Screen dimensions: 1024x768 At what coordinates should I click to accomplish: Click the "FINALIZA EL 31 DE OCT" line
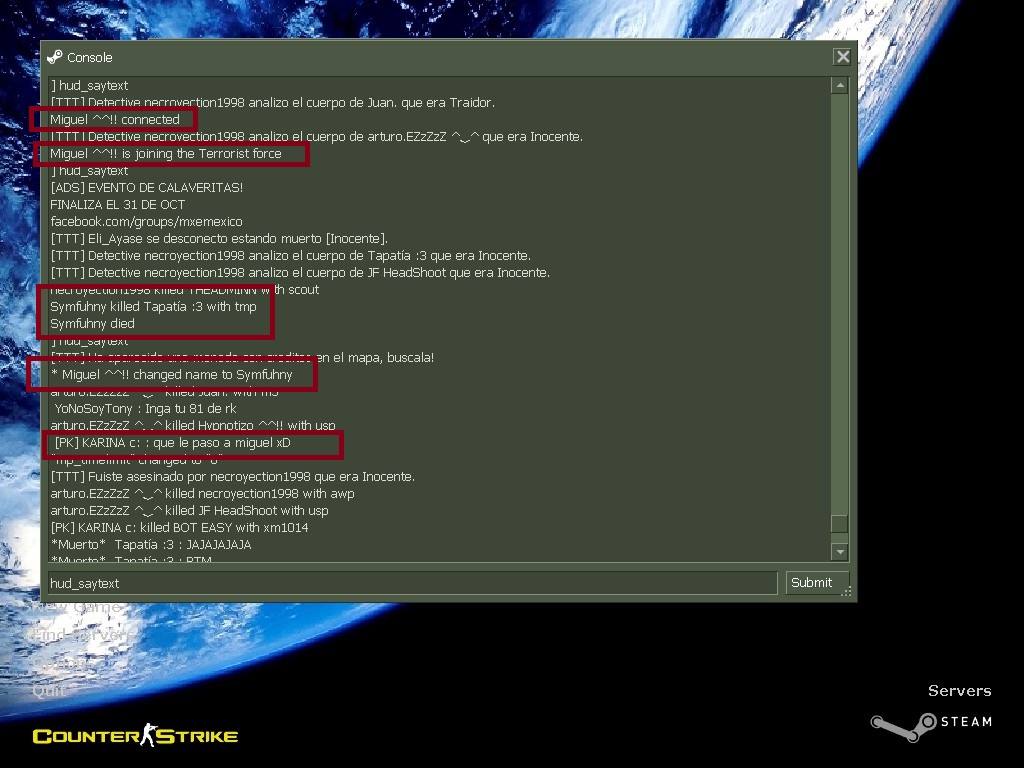[x=118, y=204]
